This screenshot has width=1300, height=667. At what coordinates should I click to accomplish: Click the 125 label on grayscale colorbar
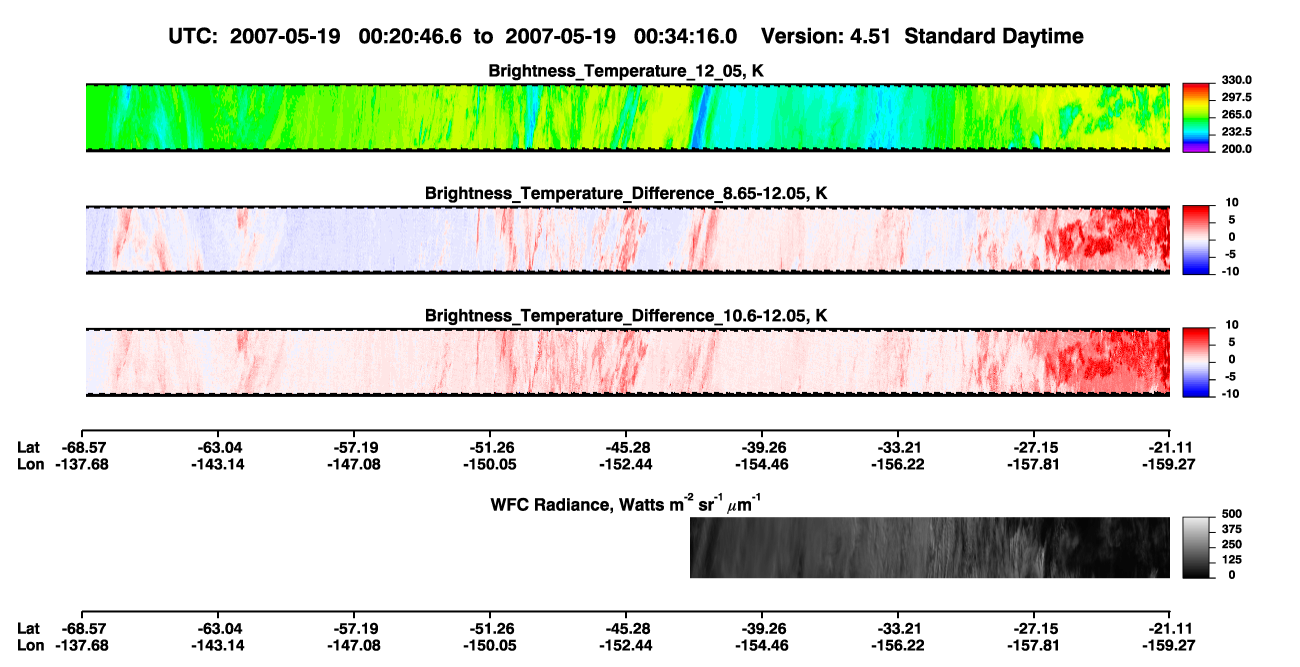1232,559
